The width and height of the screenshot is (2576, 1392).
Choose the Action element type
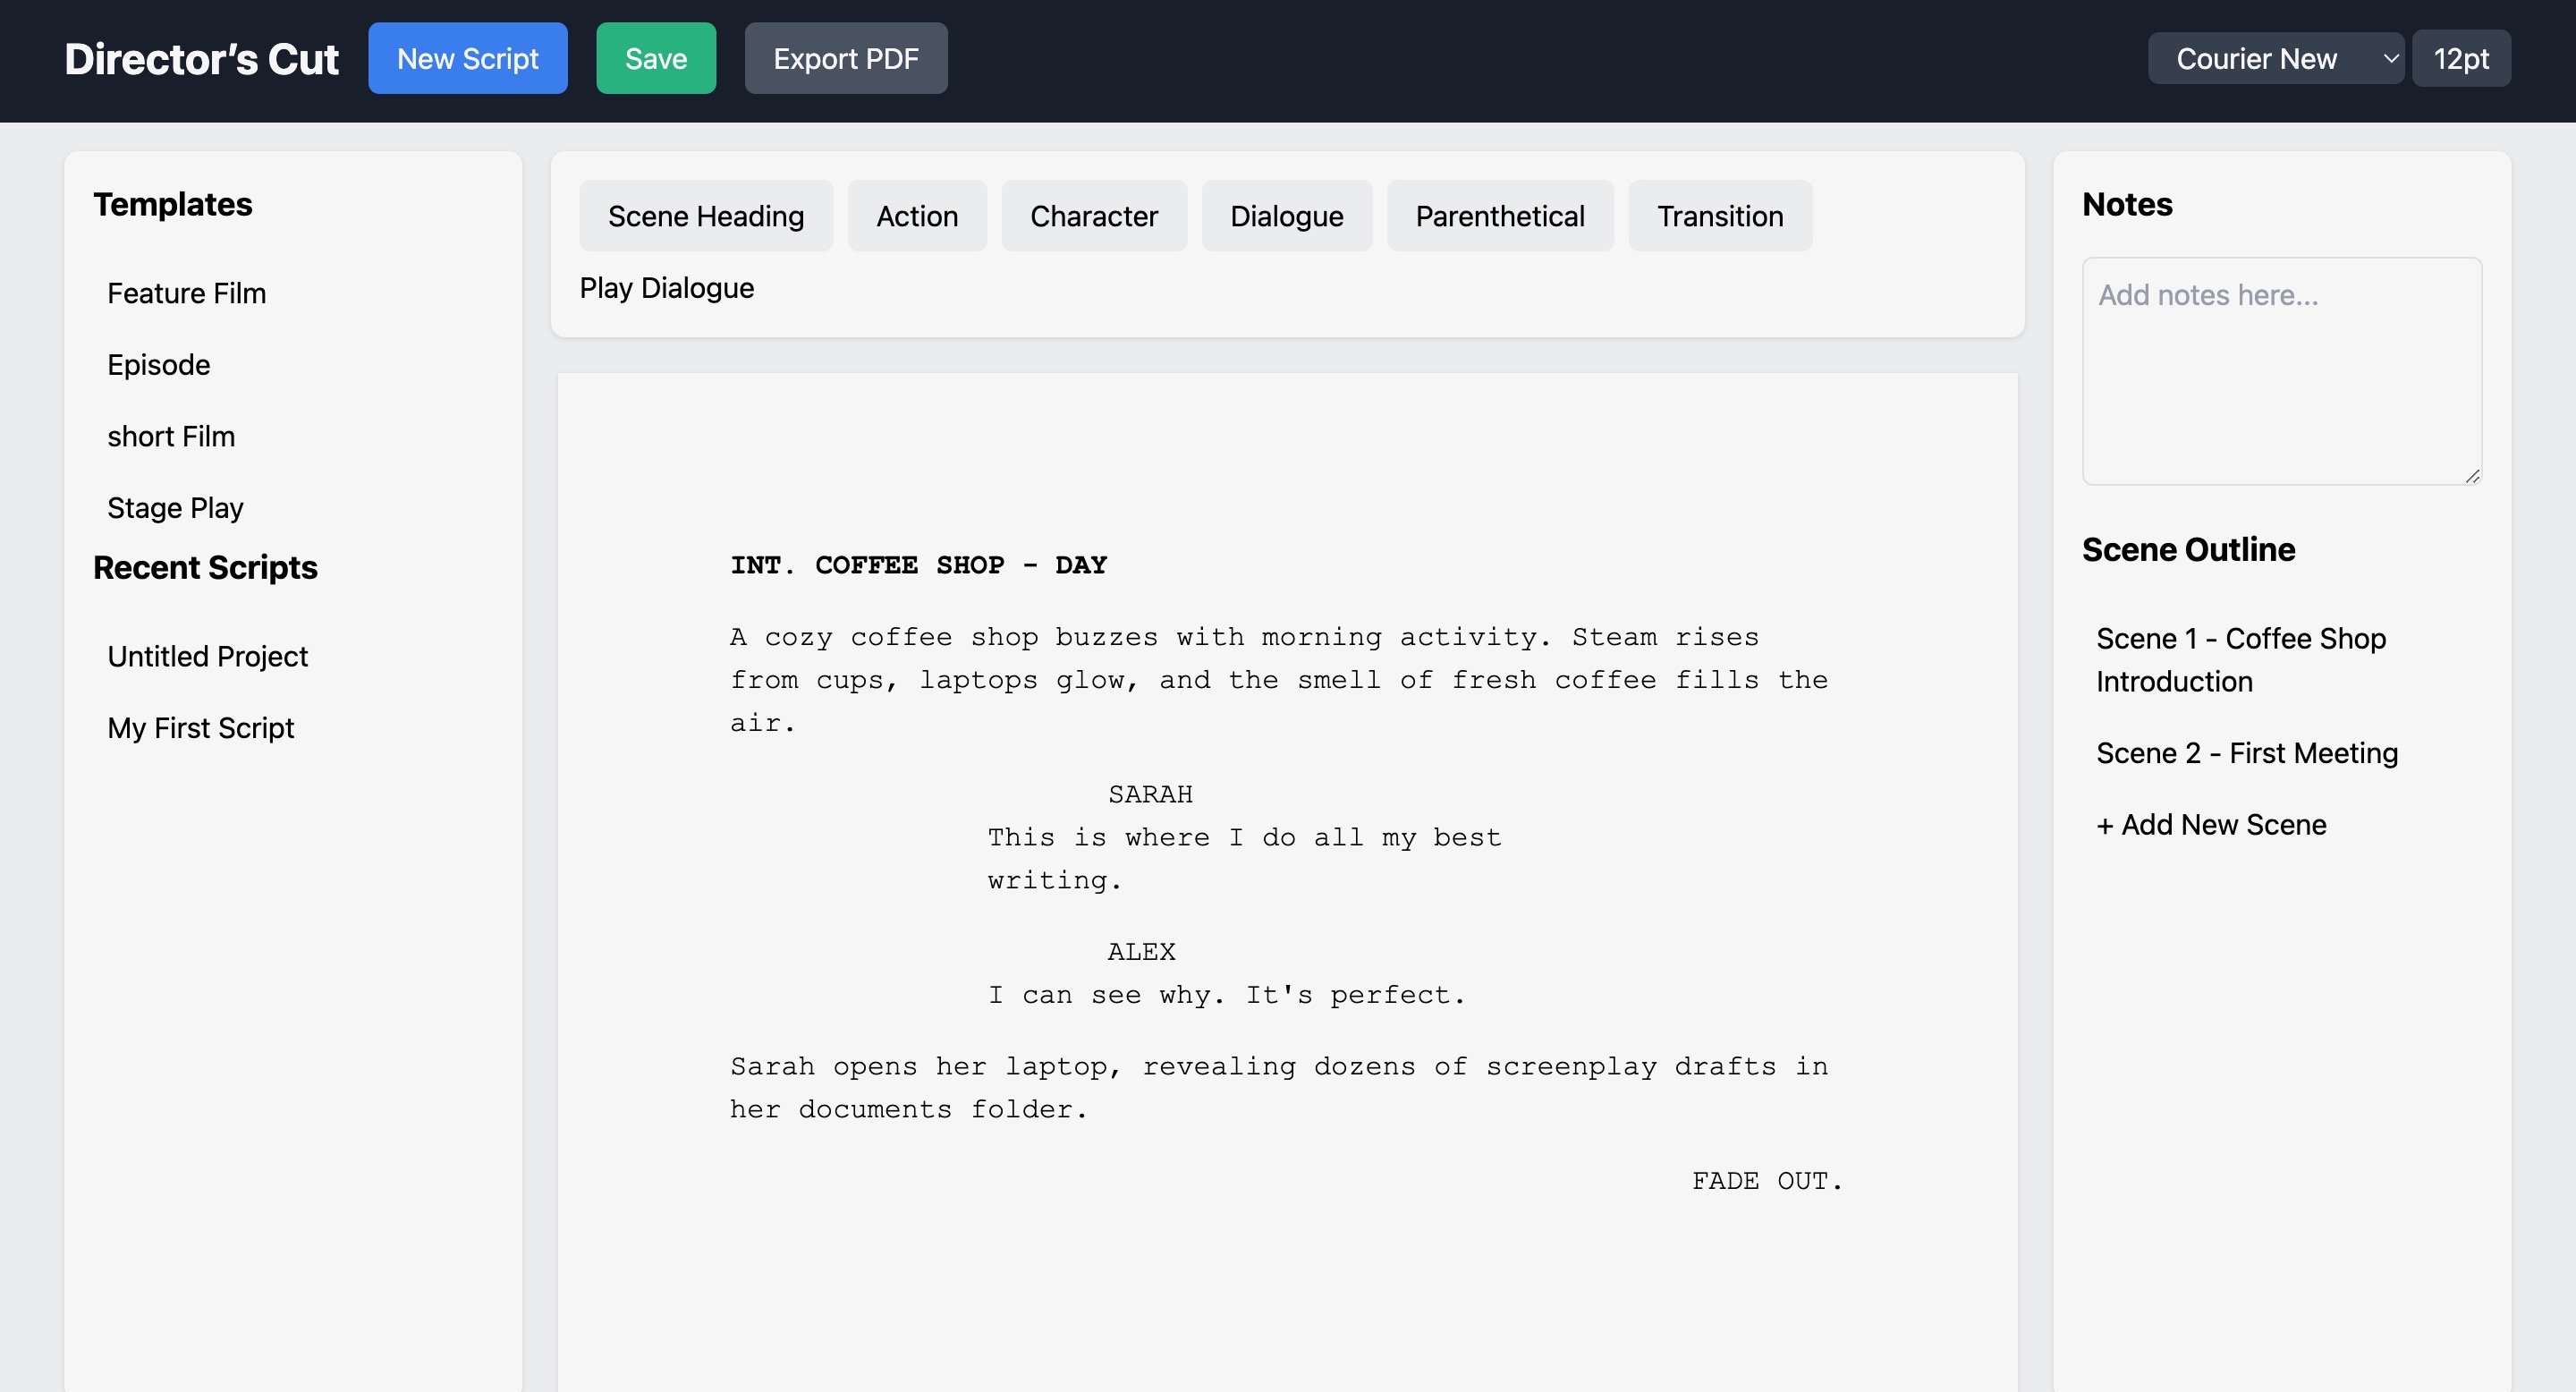coord(916,216)
